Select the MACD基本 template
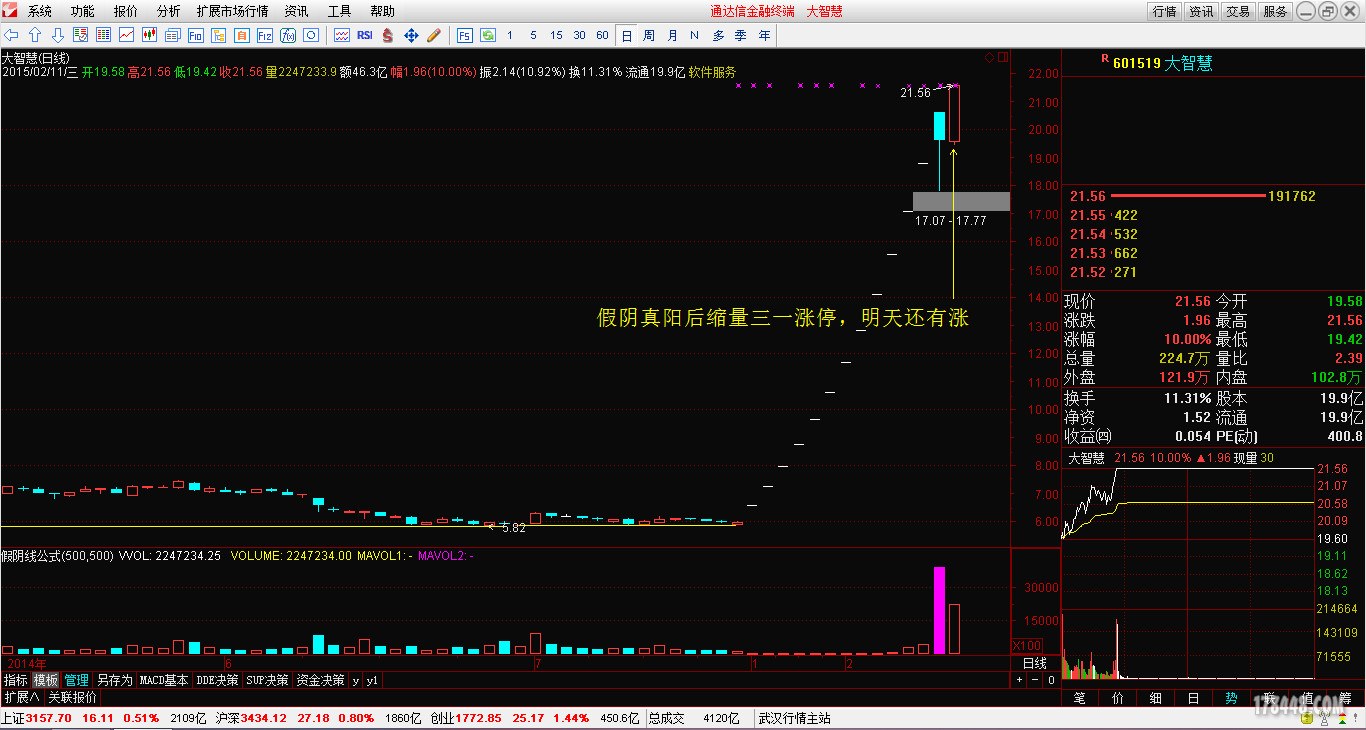Image resolution: width=1366 pixels, height=730 pixels. pos(163,680)
